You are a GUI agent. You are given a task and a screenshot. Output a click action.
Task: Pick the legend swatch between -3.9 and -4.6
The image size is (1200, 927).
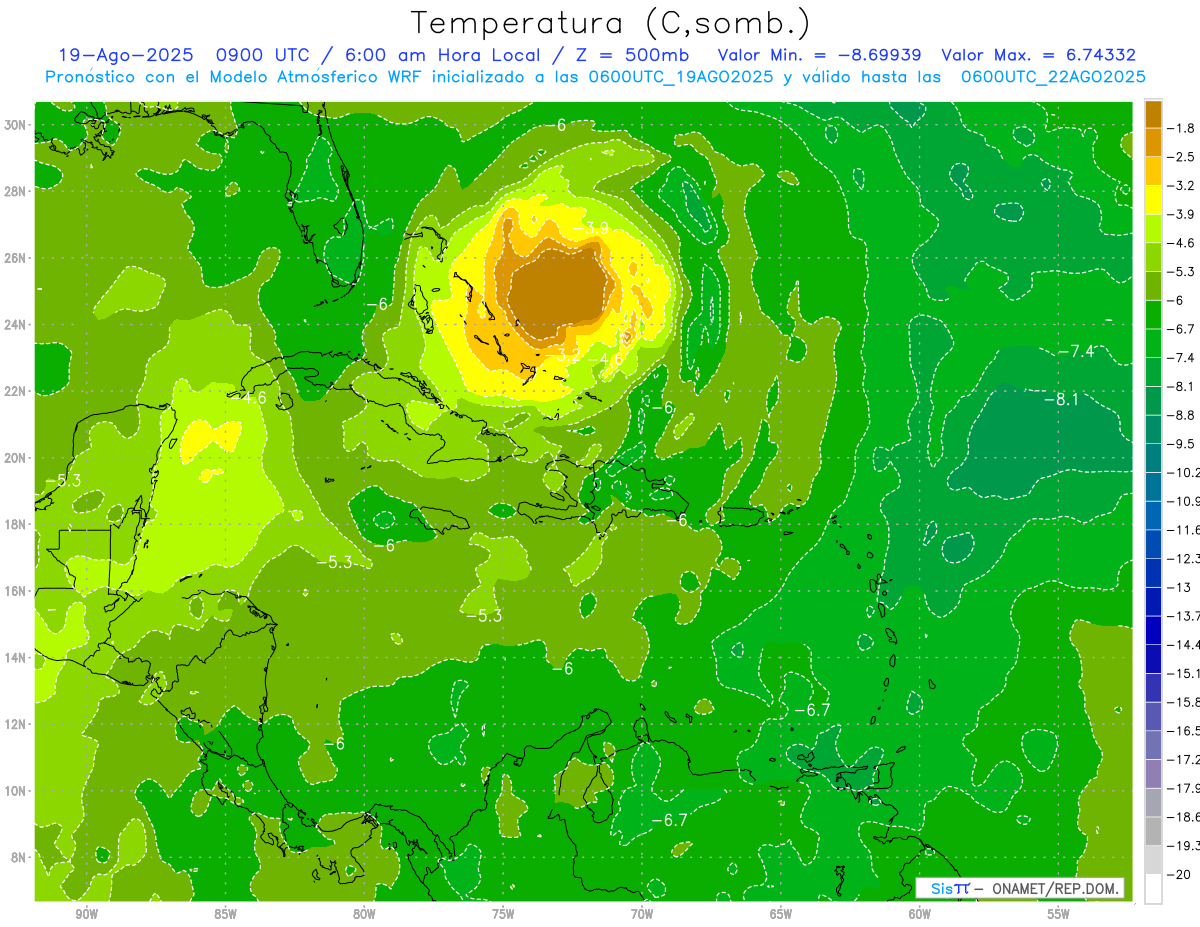click(x=1153, y=228)
